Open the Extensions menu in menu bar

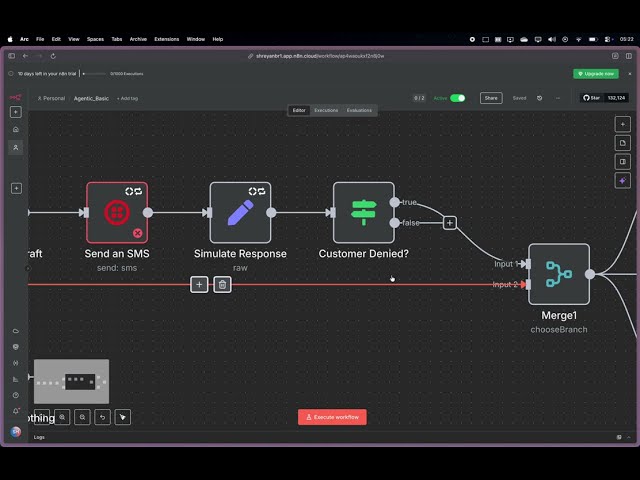pyautogui.click(x=167, y=39)
